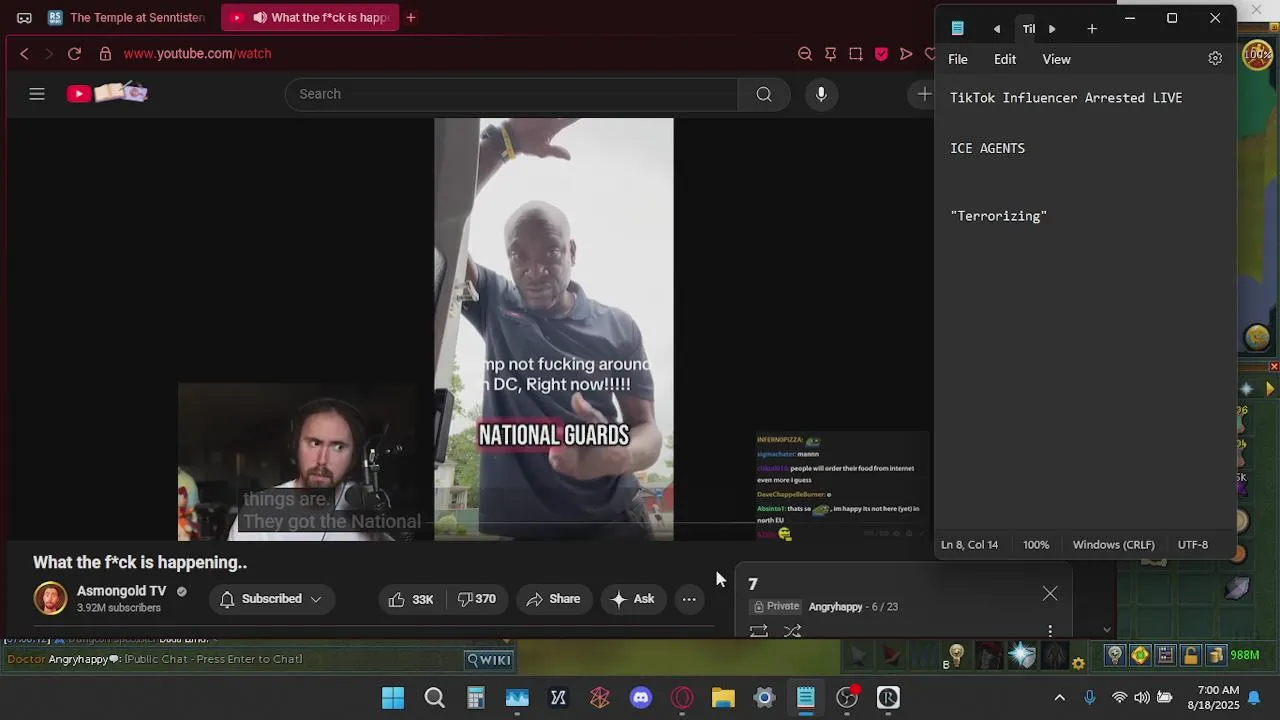Click the Asmongold TV channel avatar
Screen dimensions: 1280x720
[x=50, y=598]
